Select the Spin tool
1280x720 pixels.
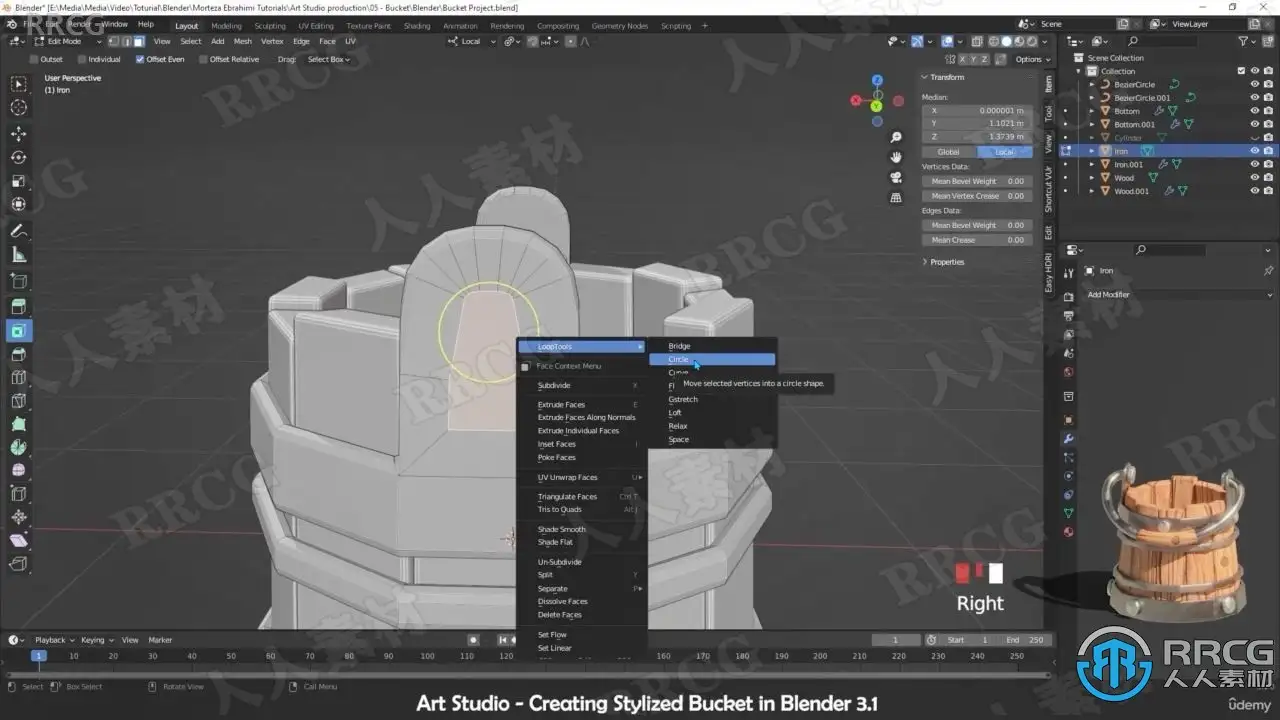coord(18,448)
